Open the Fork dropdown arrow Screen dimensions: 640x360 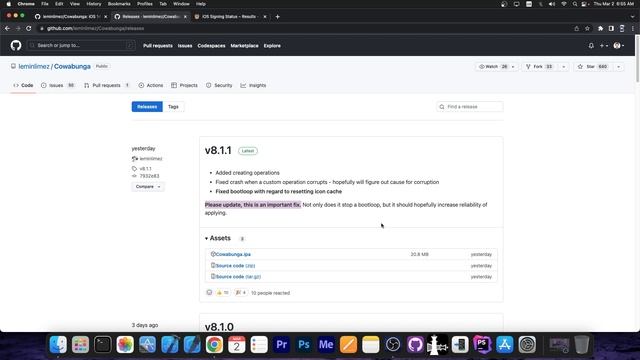point(564,67)
